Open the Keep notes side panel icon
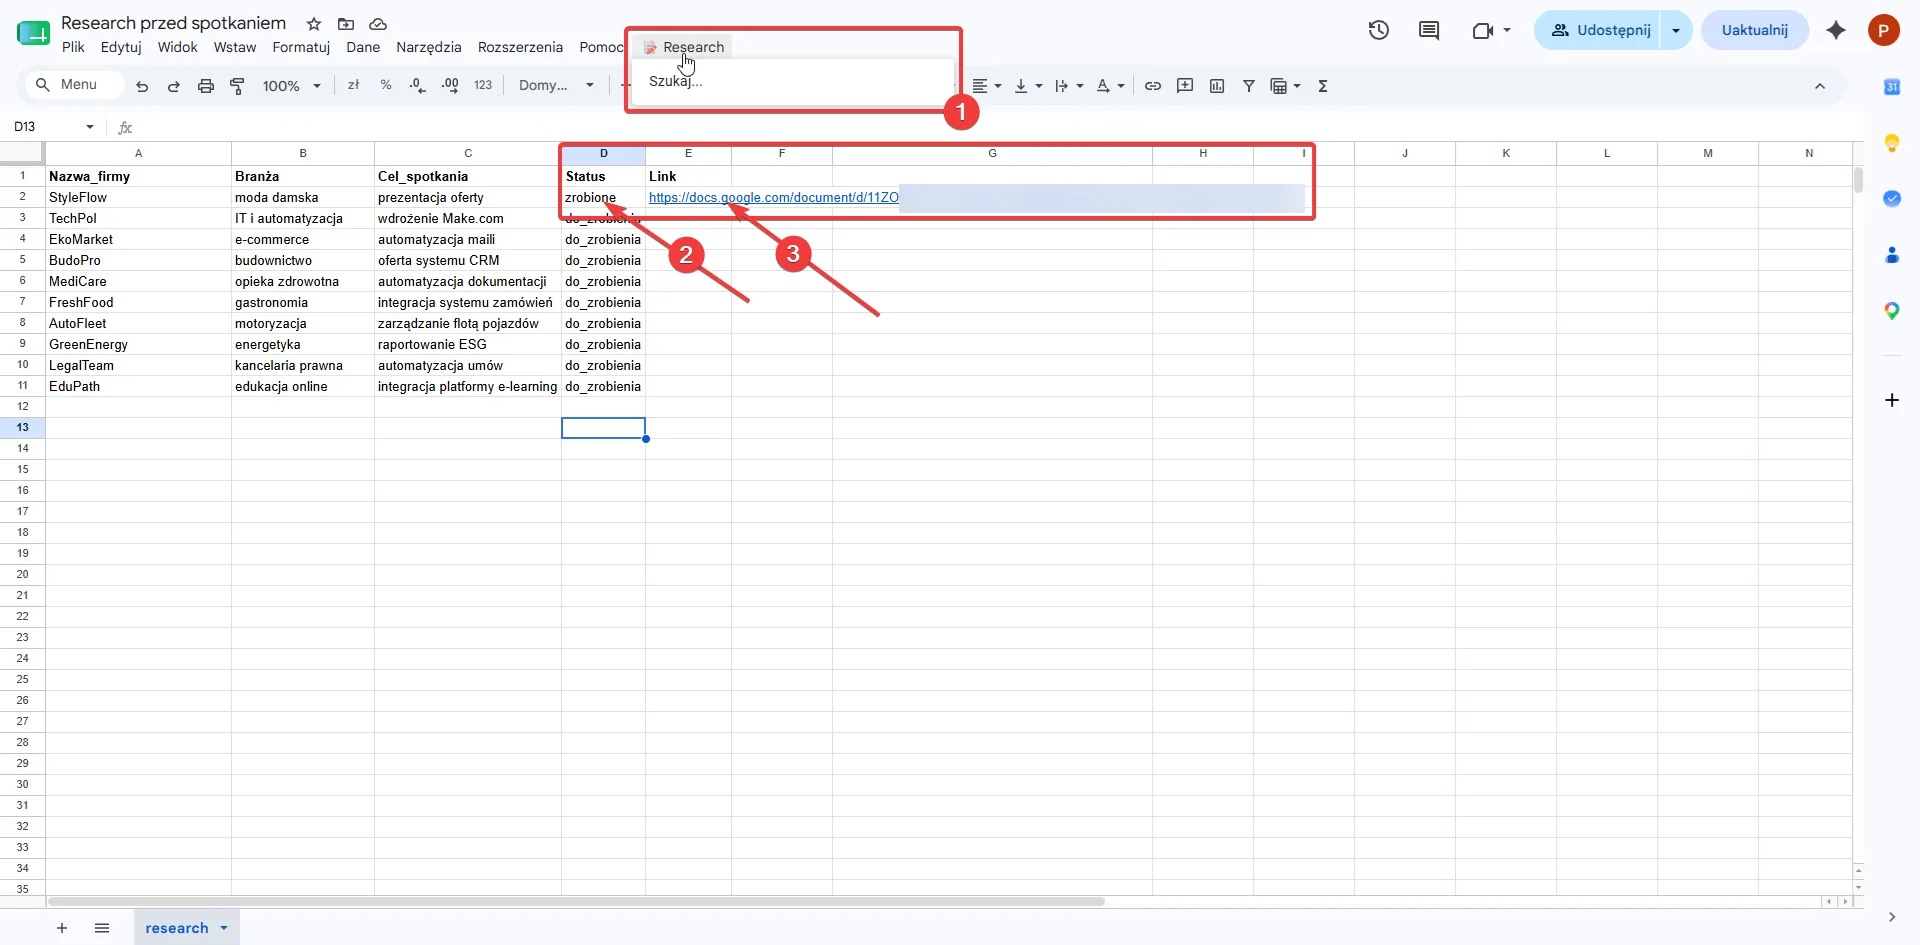 [1892, 143]
